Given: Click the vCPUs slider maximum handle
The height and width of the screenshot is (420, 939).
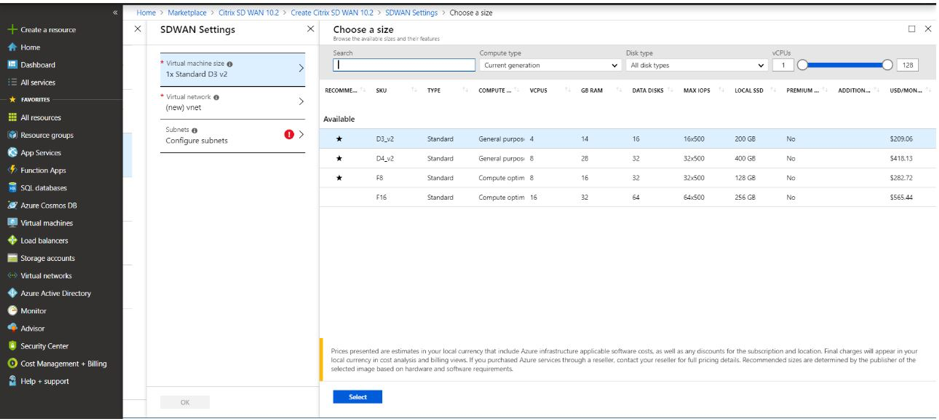Looking at the screenshot, I should click(x=887, y=65).
